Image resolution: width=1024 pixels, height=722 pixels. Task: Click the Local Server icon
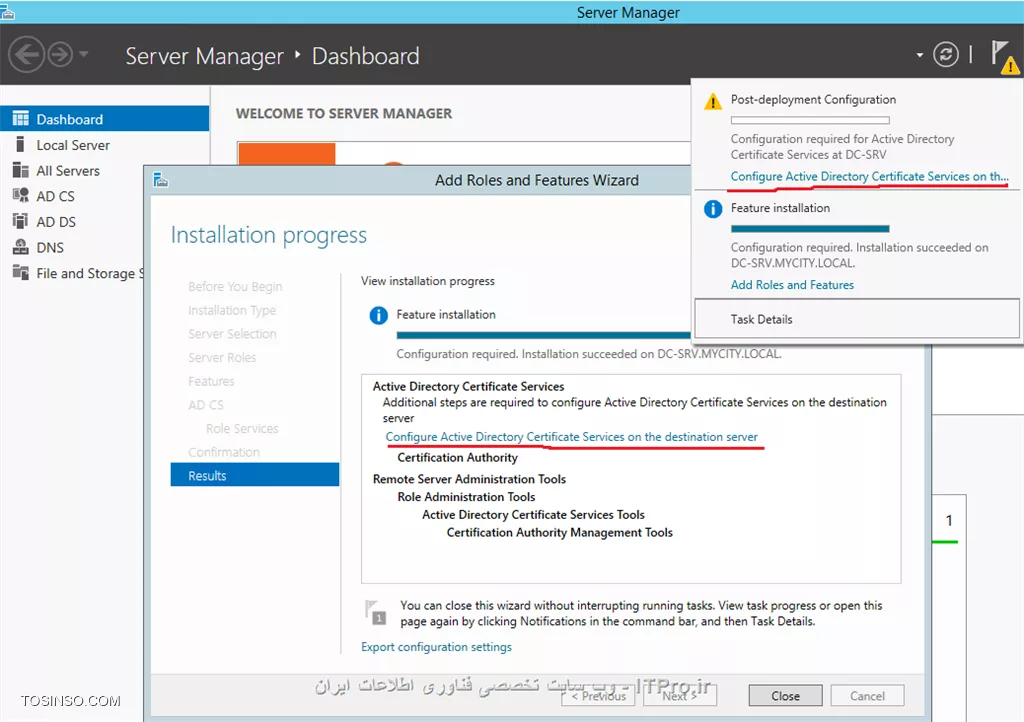click(x=20, y=144)
